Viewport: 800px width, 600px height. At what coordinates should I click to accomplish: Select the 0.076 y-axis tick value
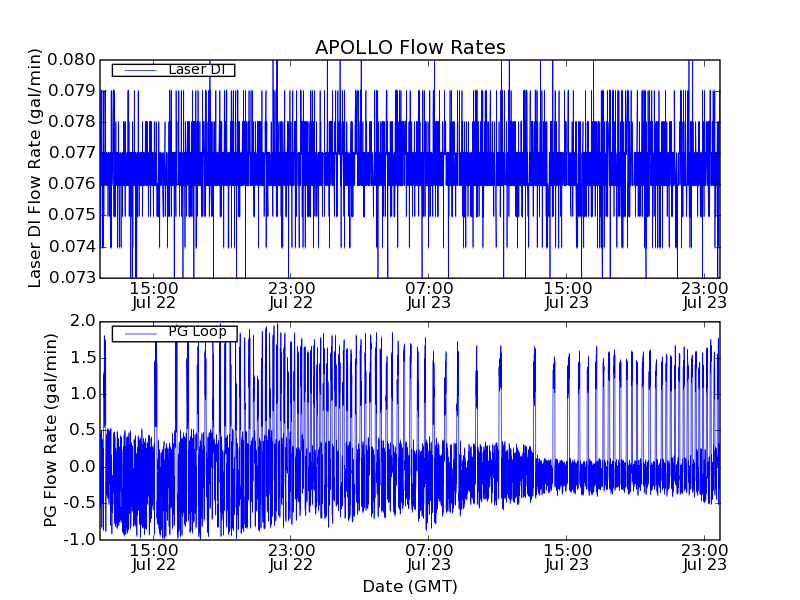71,184
